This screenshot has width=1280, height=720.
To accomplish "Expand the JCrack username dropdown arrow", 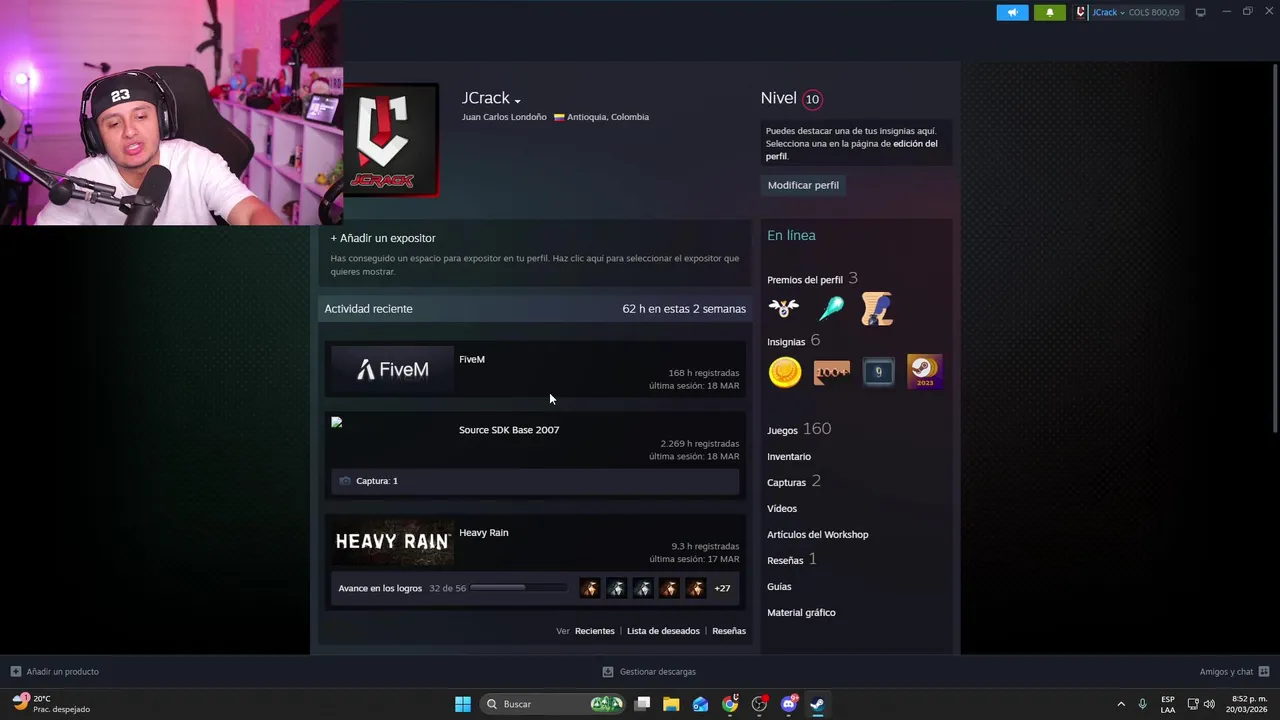I will pyautogui.click(x=517, y=100).
